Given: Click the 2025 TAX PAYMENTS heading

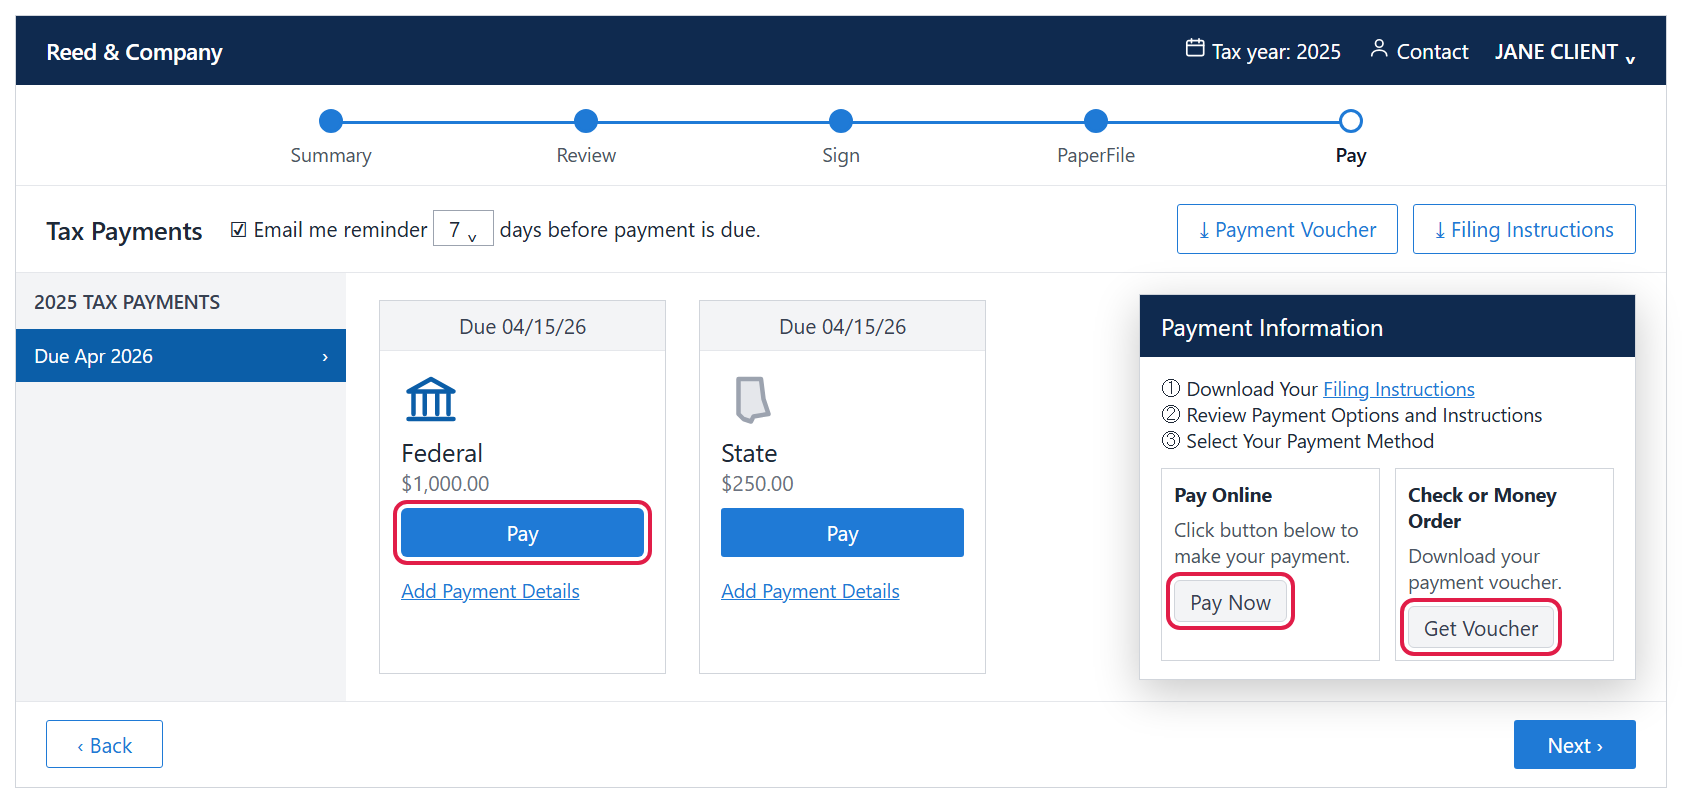Looking at the screenshot, I should coord(127,302).
